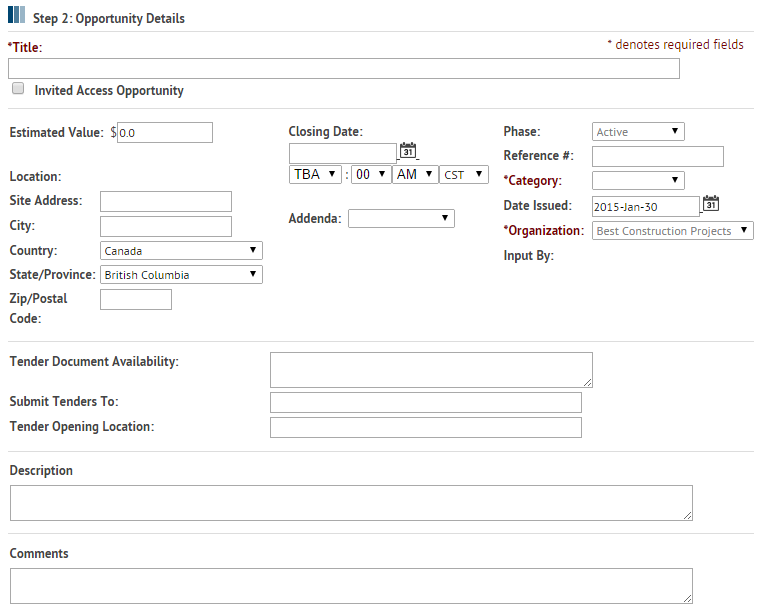Expand the Organization dropdown
The image size is (761, 615).
tap(673, 231)
